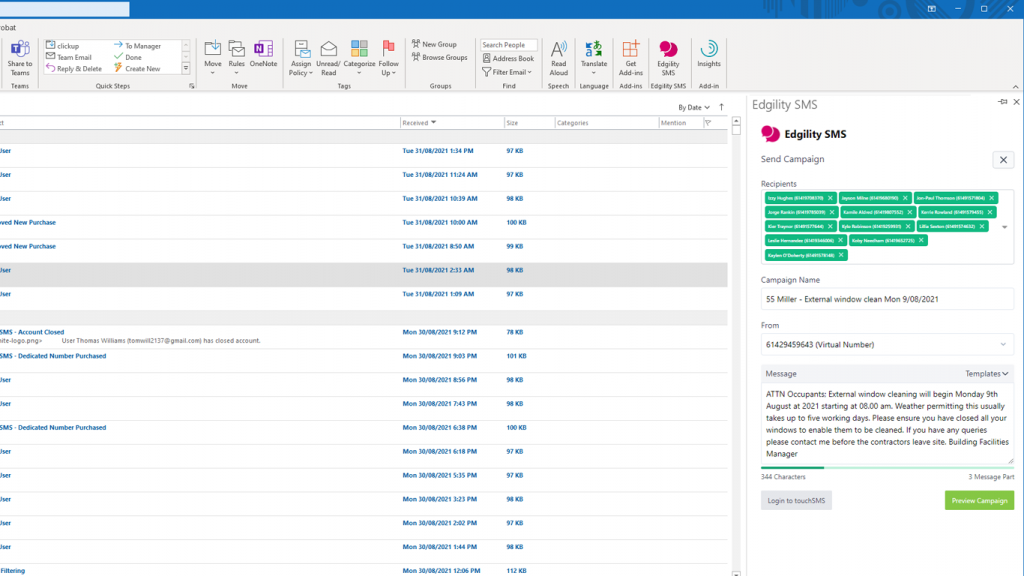The image size is (1024, 576).
Task: Open the Filter Email dropdown
Action: [x=508, y=72]
